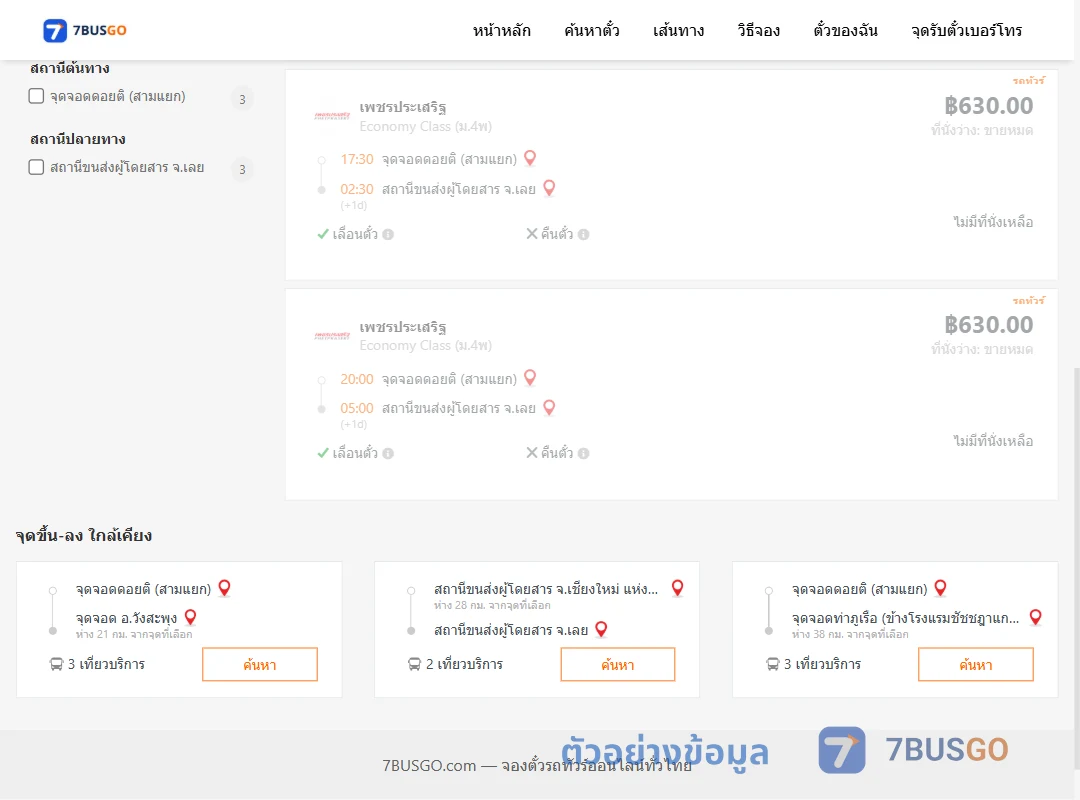Click info icon beside คืนตั๋ว on 17:30 trip
This screenshot has height=800, width=1080.
pyautogui.click(x=583, y=234)
